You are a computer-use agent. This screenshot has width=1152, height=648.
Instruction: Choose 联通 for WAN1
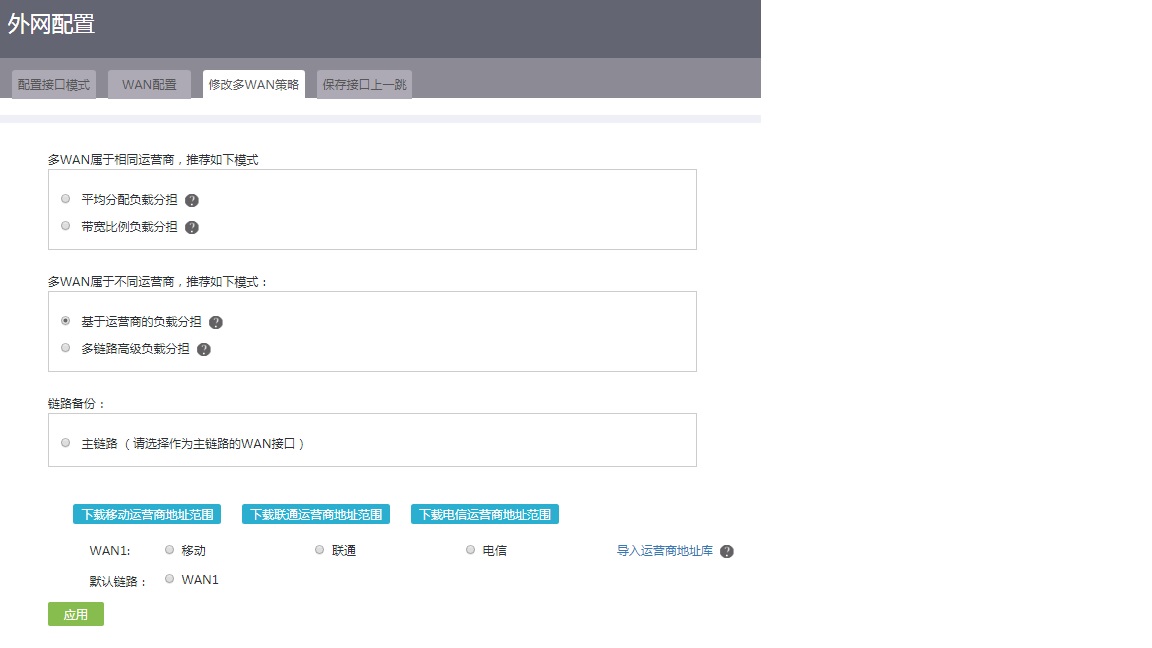point(320,550)
